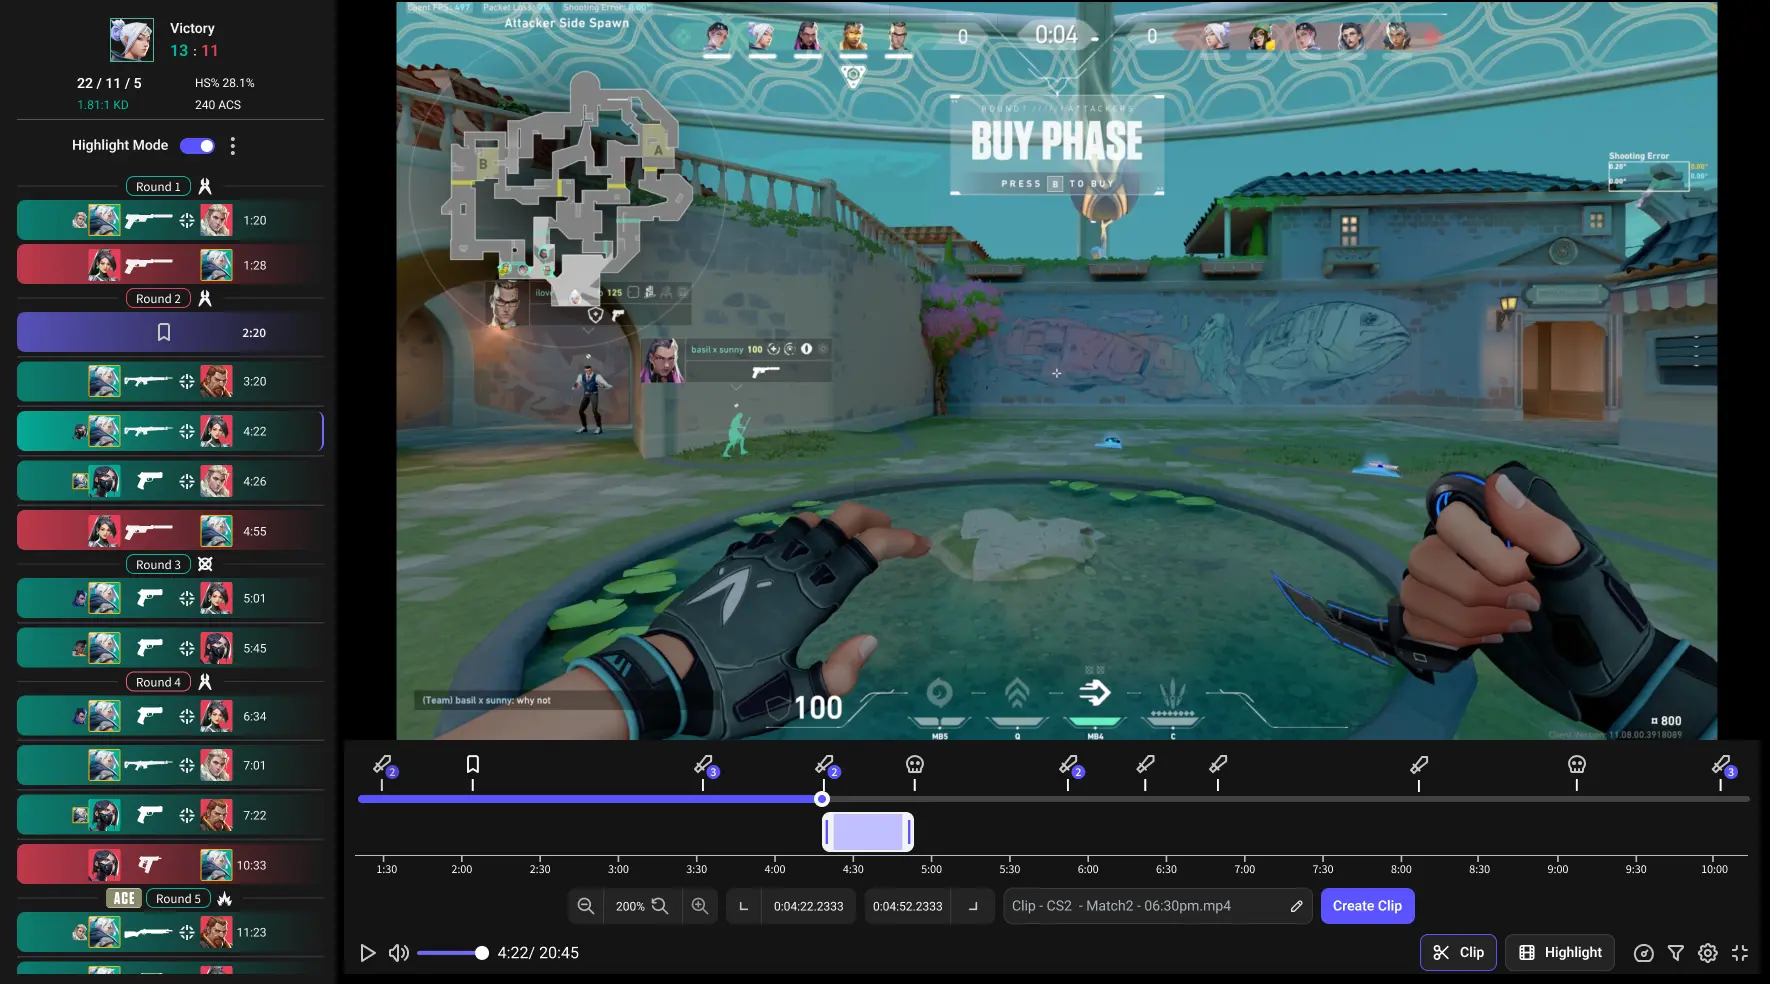Zoom in the timeline

point(700,906)
